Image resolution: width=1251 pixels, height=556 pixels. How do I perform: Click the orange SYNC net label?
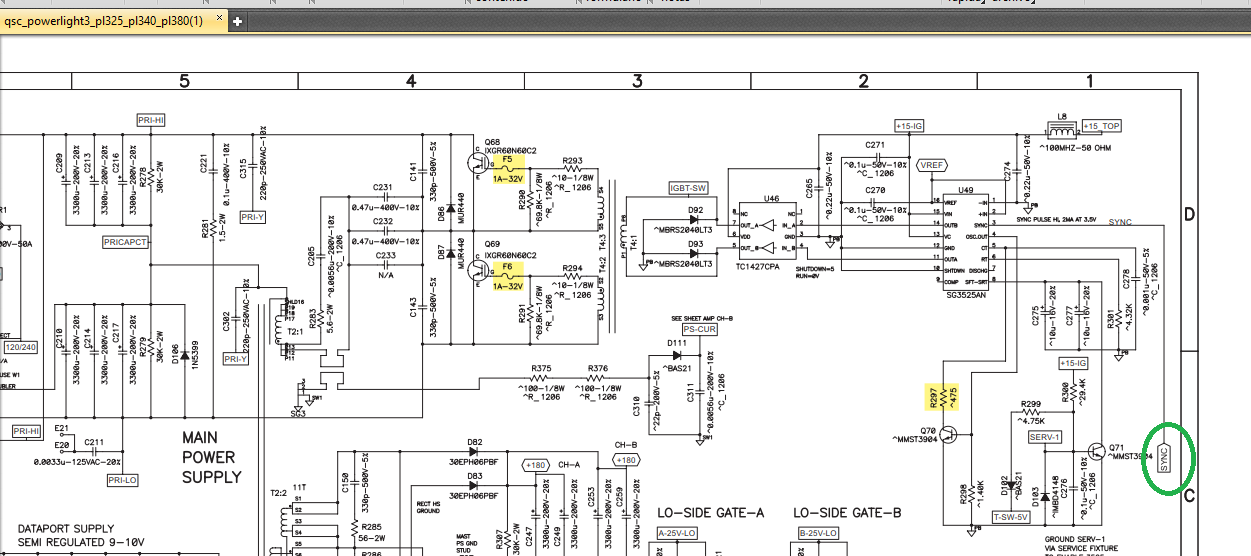tap(1121, 222)
